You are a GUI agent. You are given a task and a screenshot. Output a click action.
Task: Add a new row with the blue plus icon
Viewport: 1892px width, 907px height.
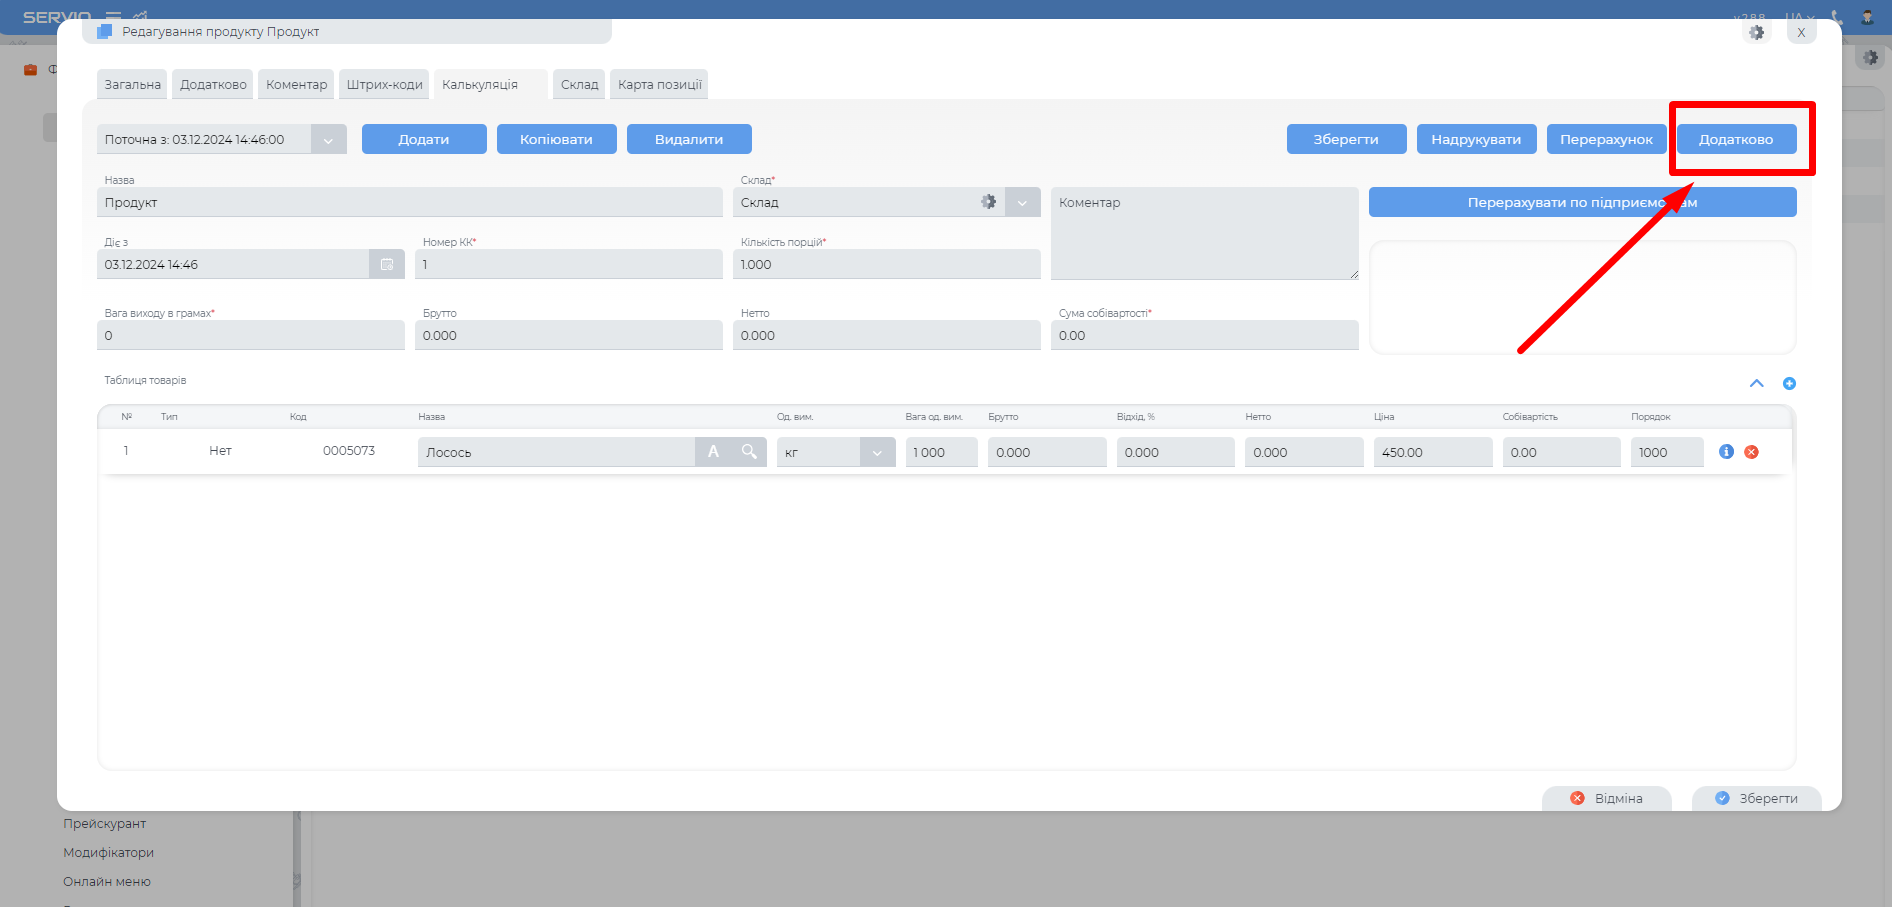point(1789,384)
